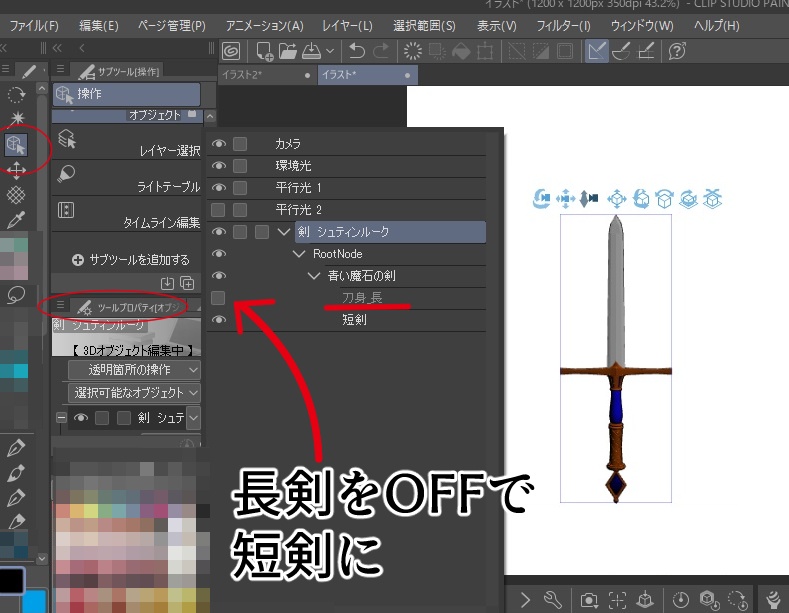Click the blue sub color swatch

pyautogui.click(x=35, y=602)
